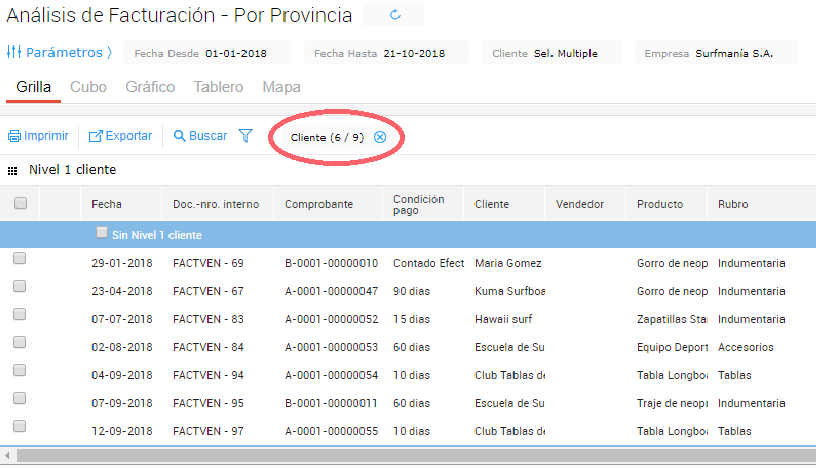Image resolution: width=816 pixels, height=468 pixels.
Task: Check the row for FACTVEN - 84
Action: point(19,342)
